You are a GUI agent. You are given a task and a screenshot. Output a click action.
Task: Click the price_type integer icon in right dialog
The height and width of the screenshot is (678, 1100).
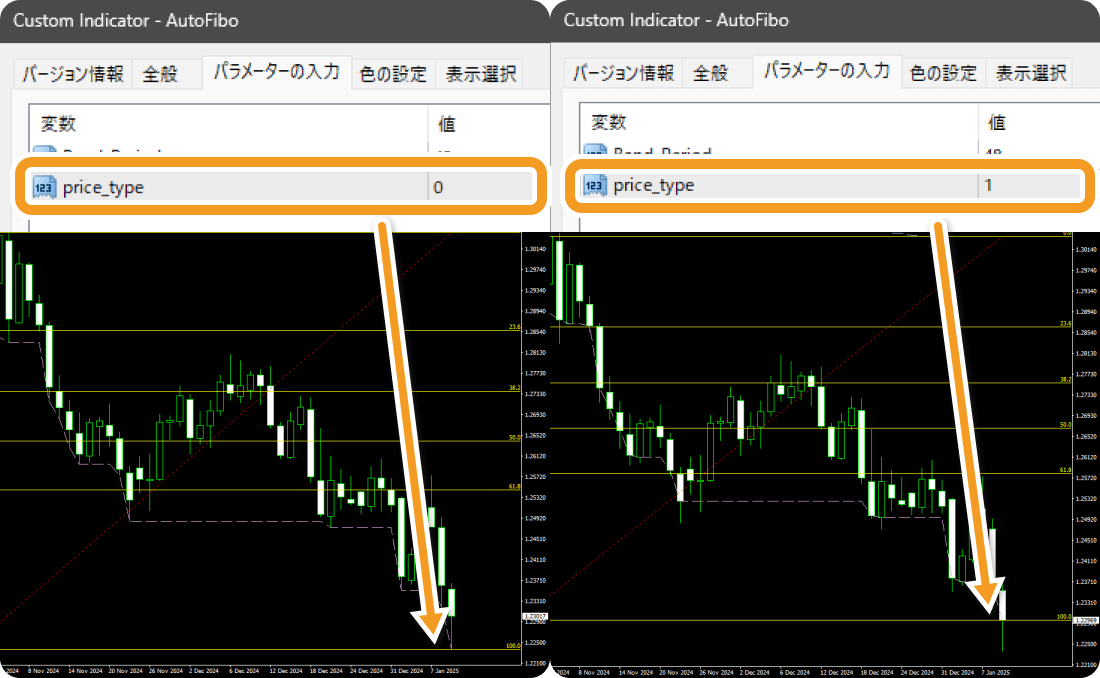point(595,185)
